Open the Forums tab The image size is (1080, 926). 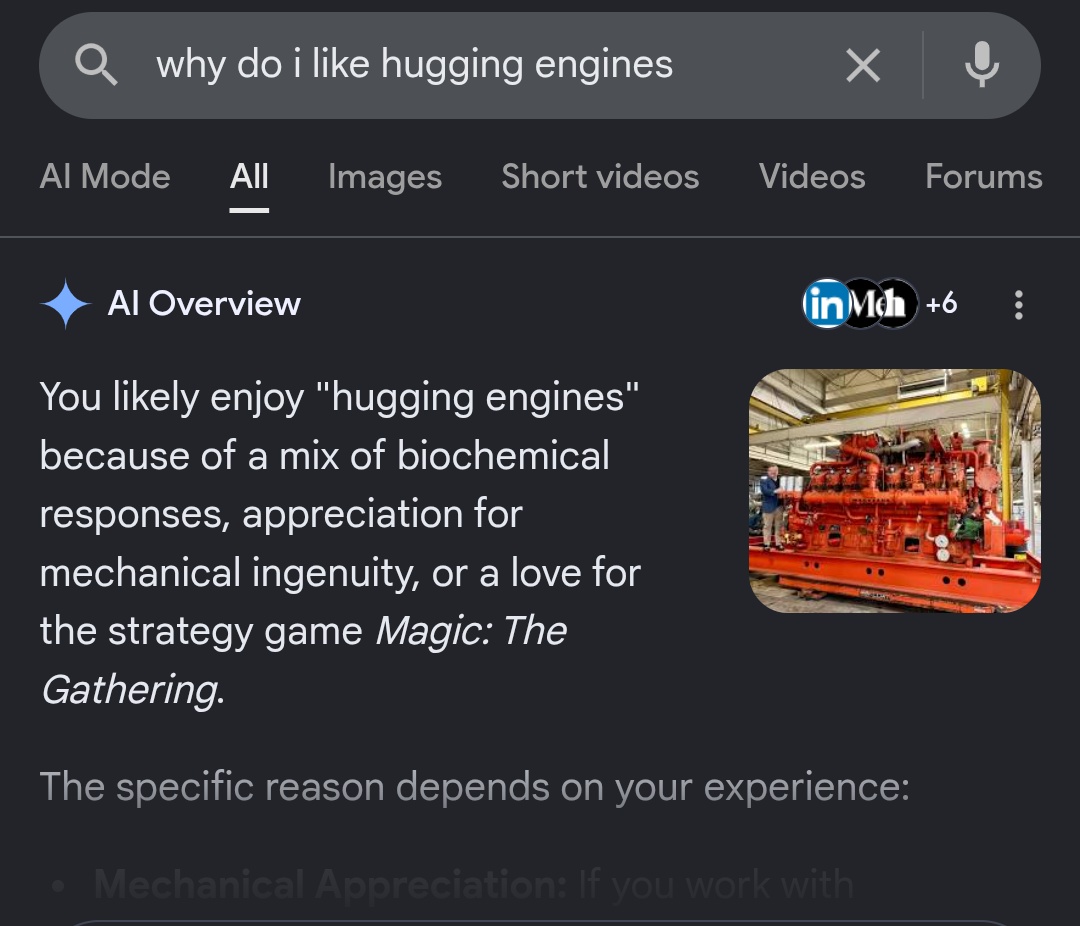pos(984,176)
